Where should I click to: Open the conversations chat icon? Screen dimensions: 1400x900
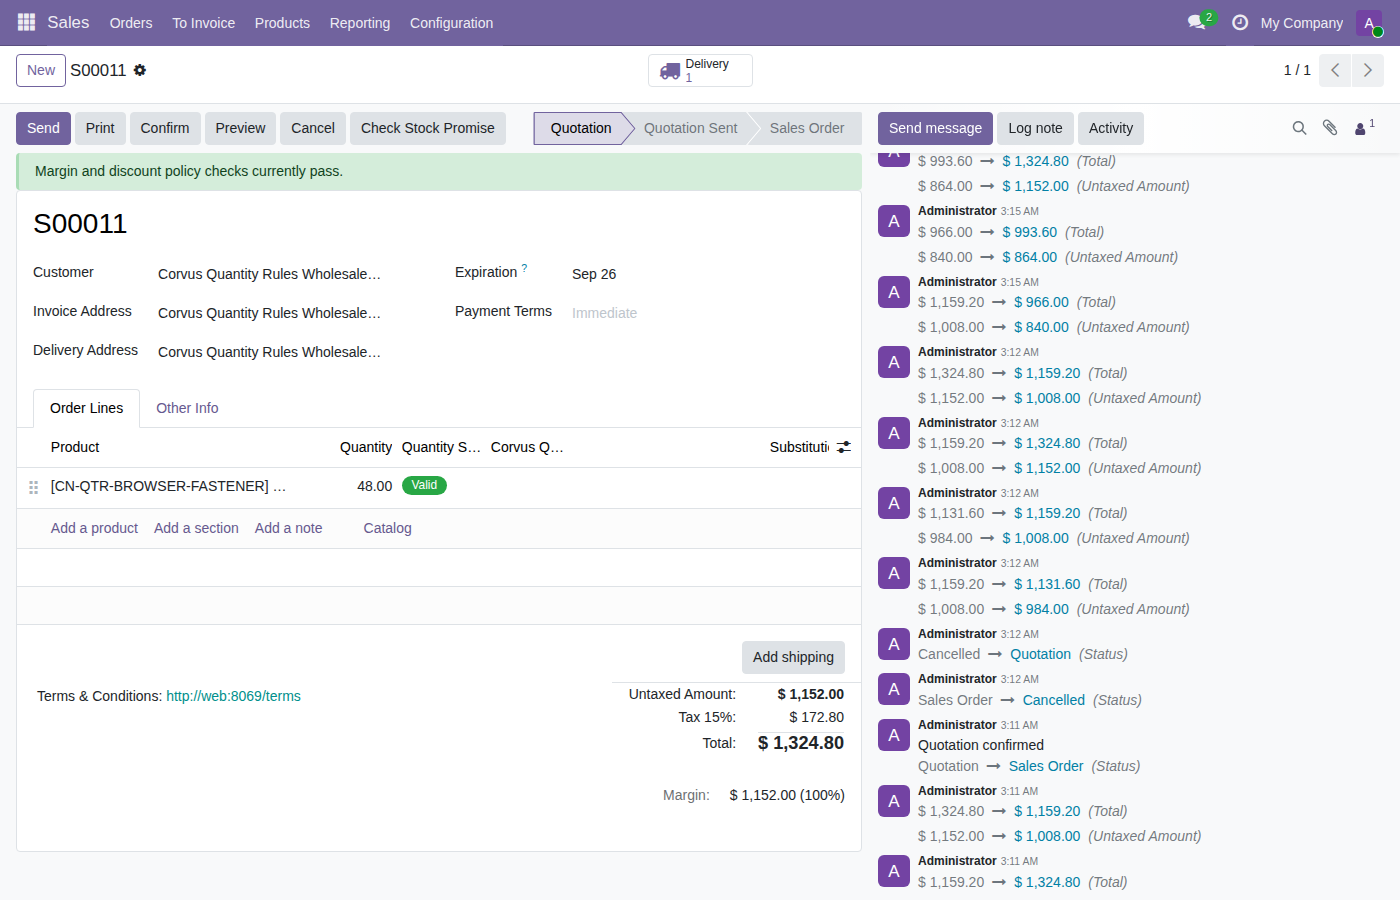(1197, 22)
